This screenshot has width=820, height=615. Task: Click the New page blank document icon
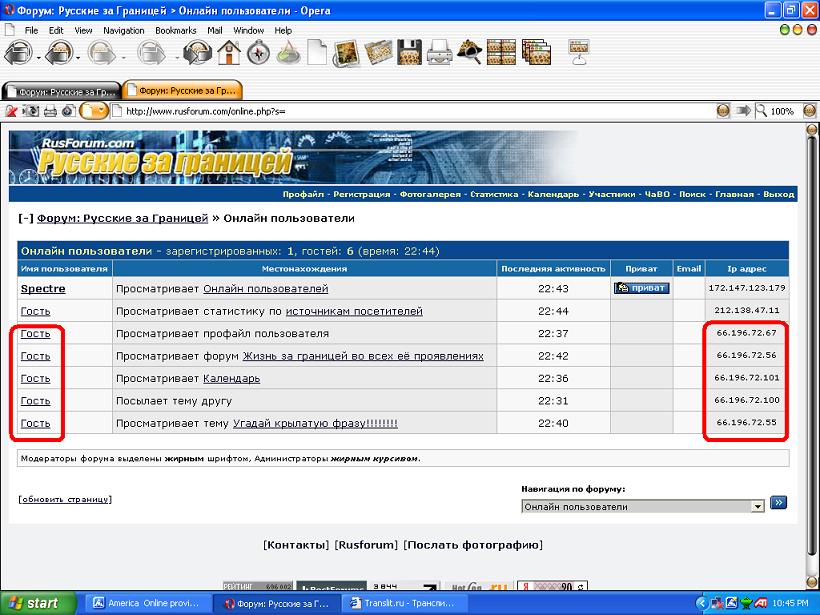click(316, 52)
